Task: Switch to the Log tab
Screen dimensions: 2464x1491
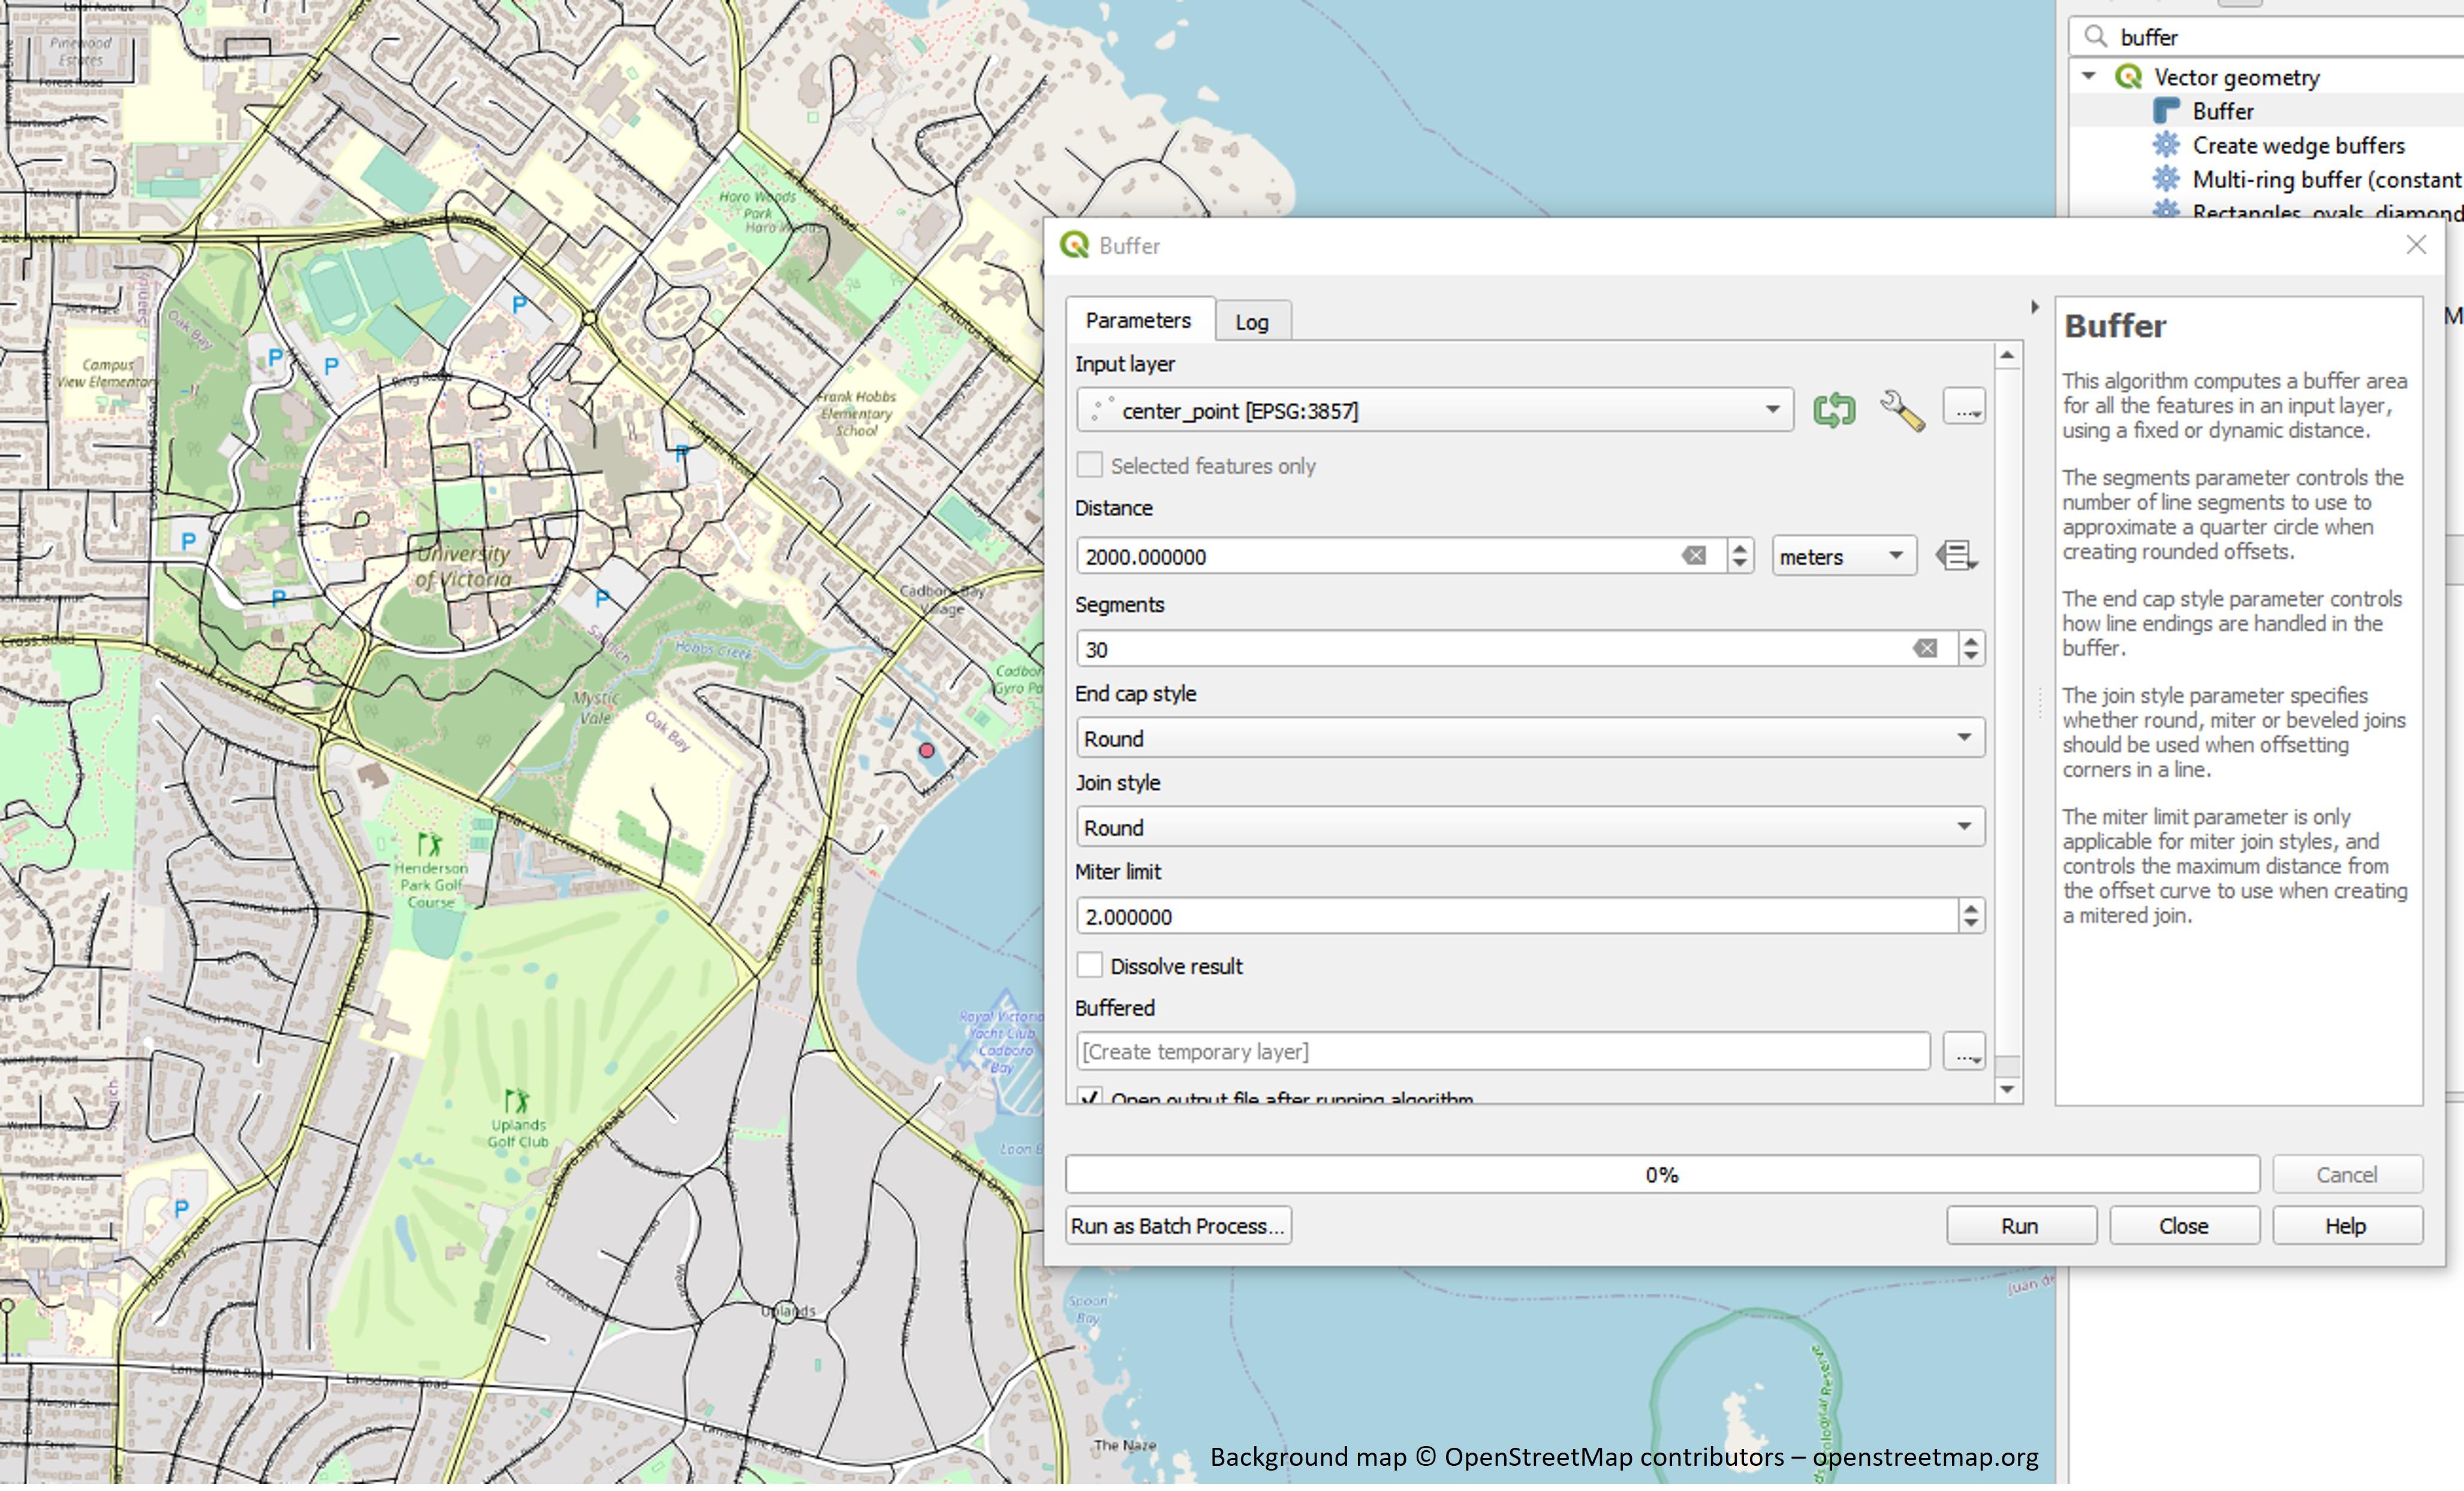Action: tap(1251, 322)
